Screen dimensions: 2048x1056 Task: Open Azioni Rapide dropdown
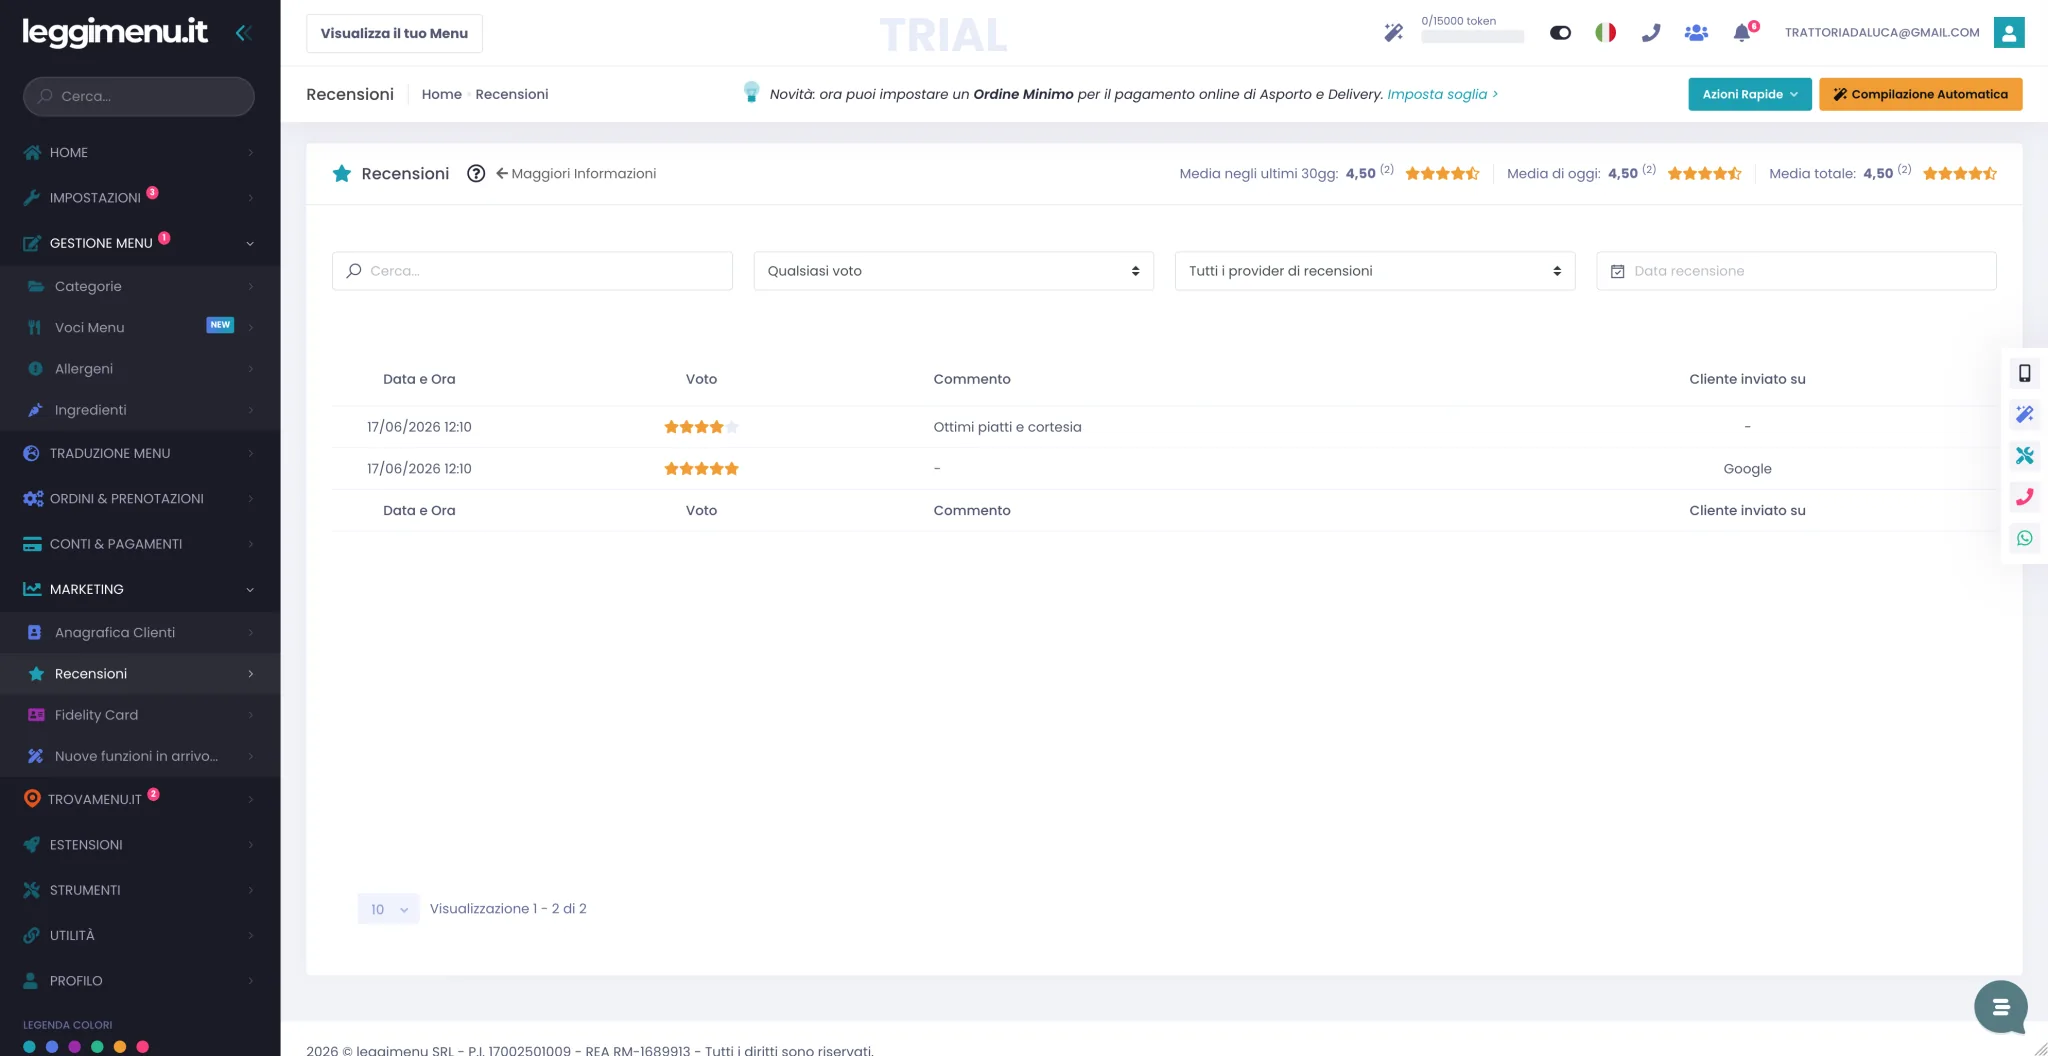(x=1750, y=94)
